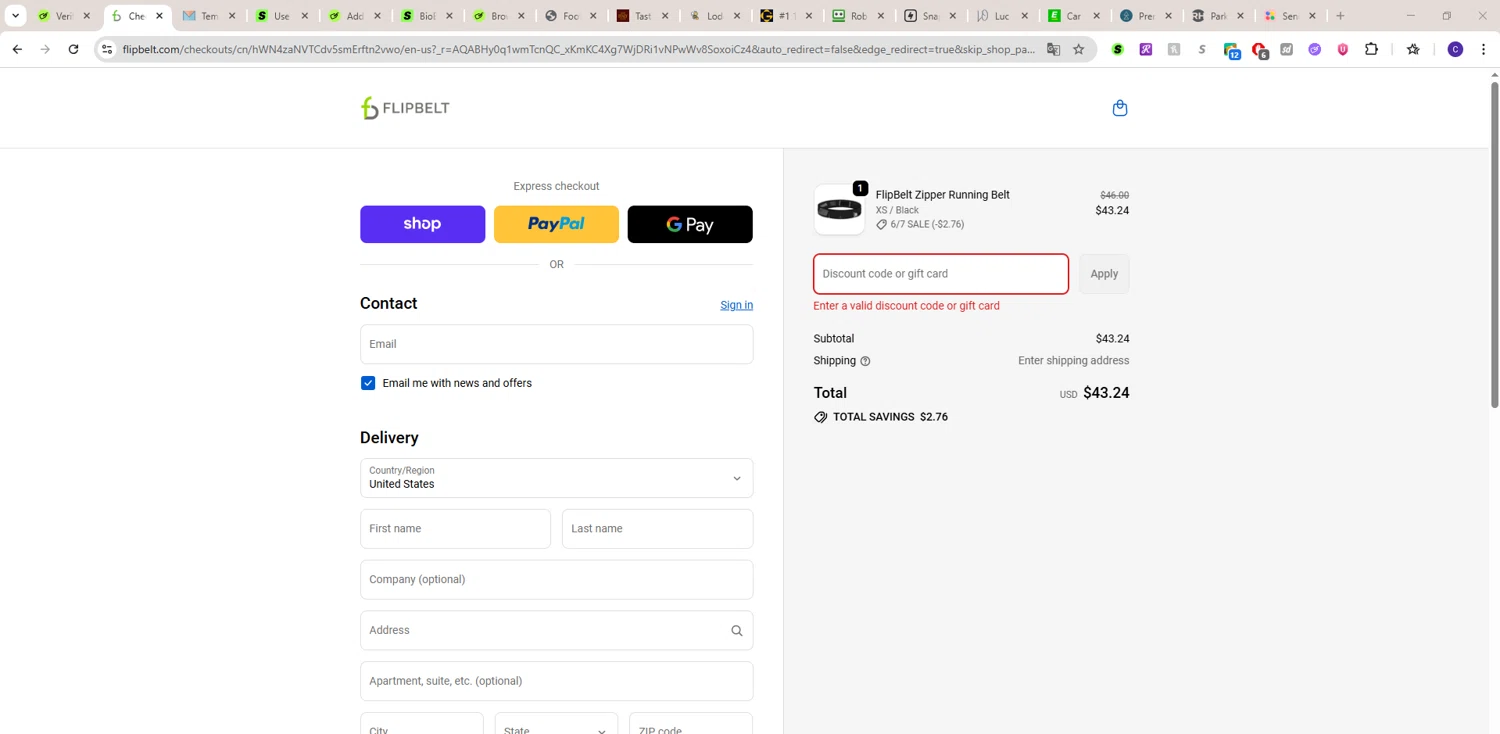Viewport: 1500px width, 734px height.
Task: Click the browser forward arrow
Action: pos(45,49)
